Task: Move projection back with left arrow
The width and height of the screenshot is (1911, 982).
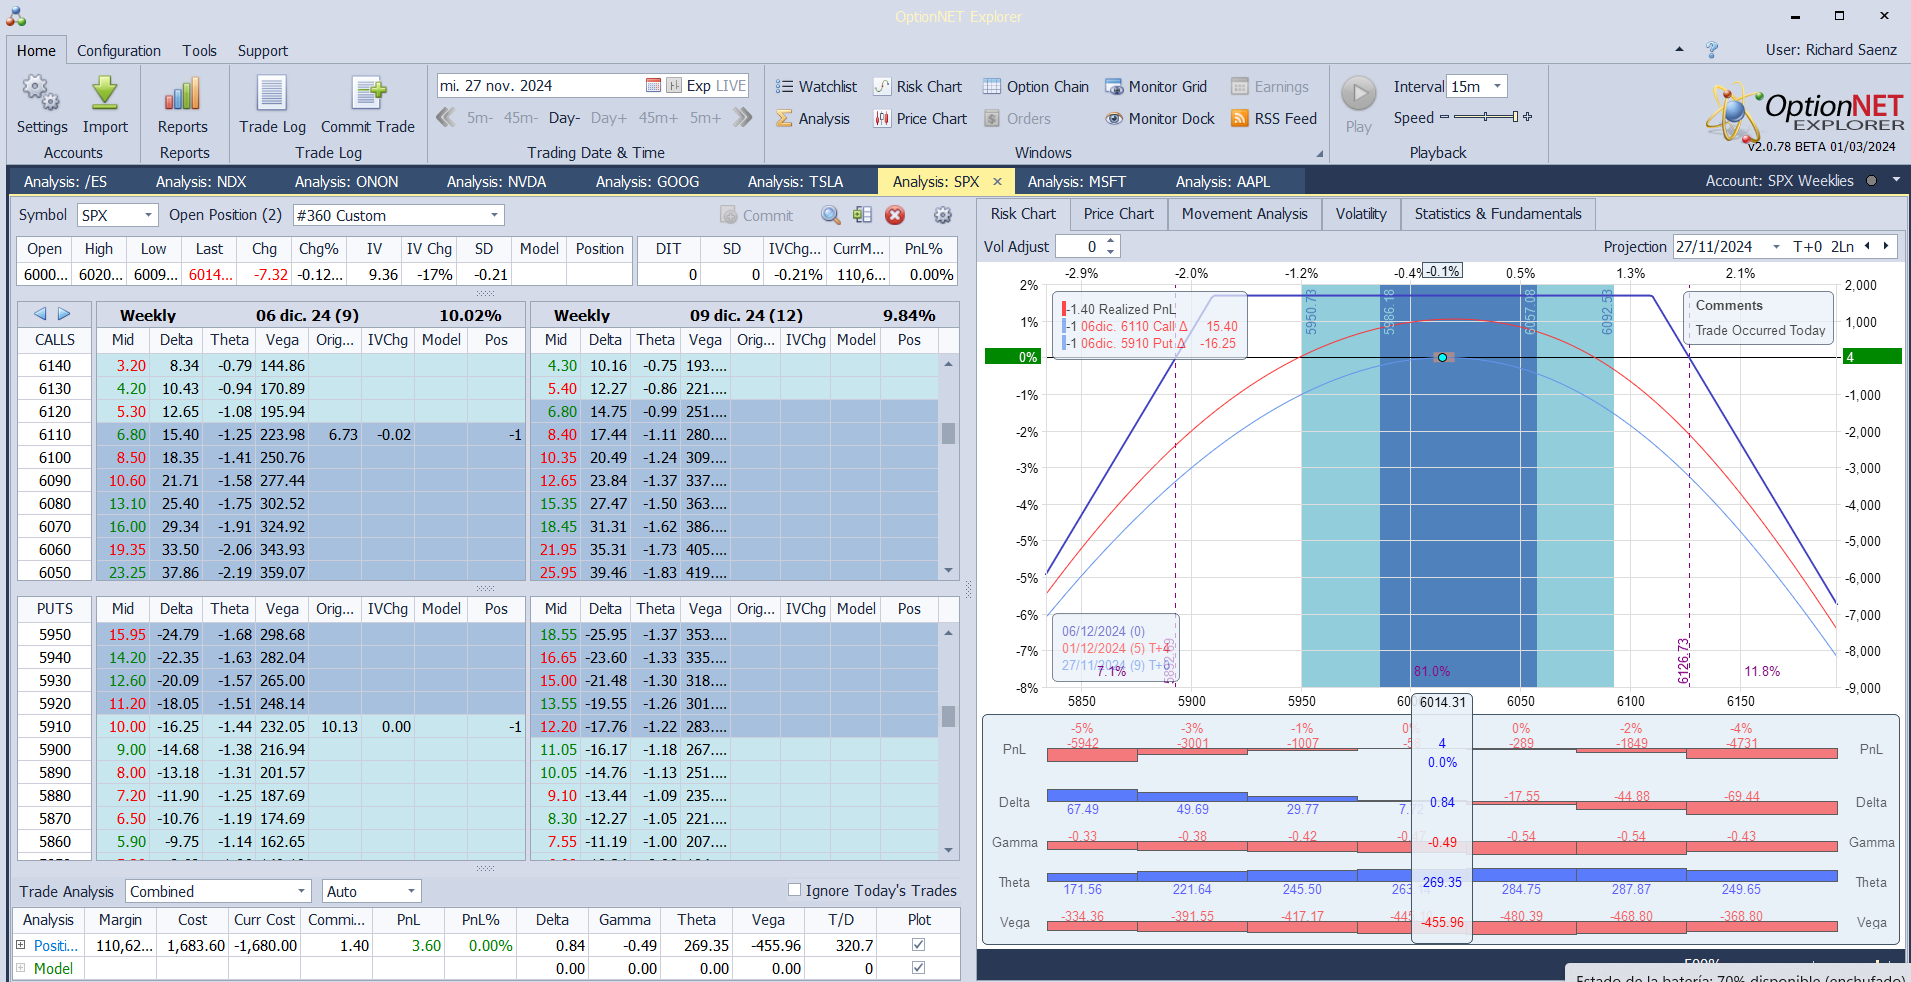Action: [x=1867, y=246]
